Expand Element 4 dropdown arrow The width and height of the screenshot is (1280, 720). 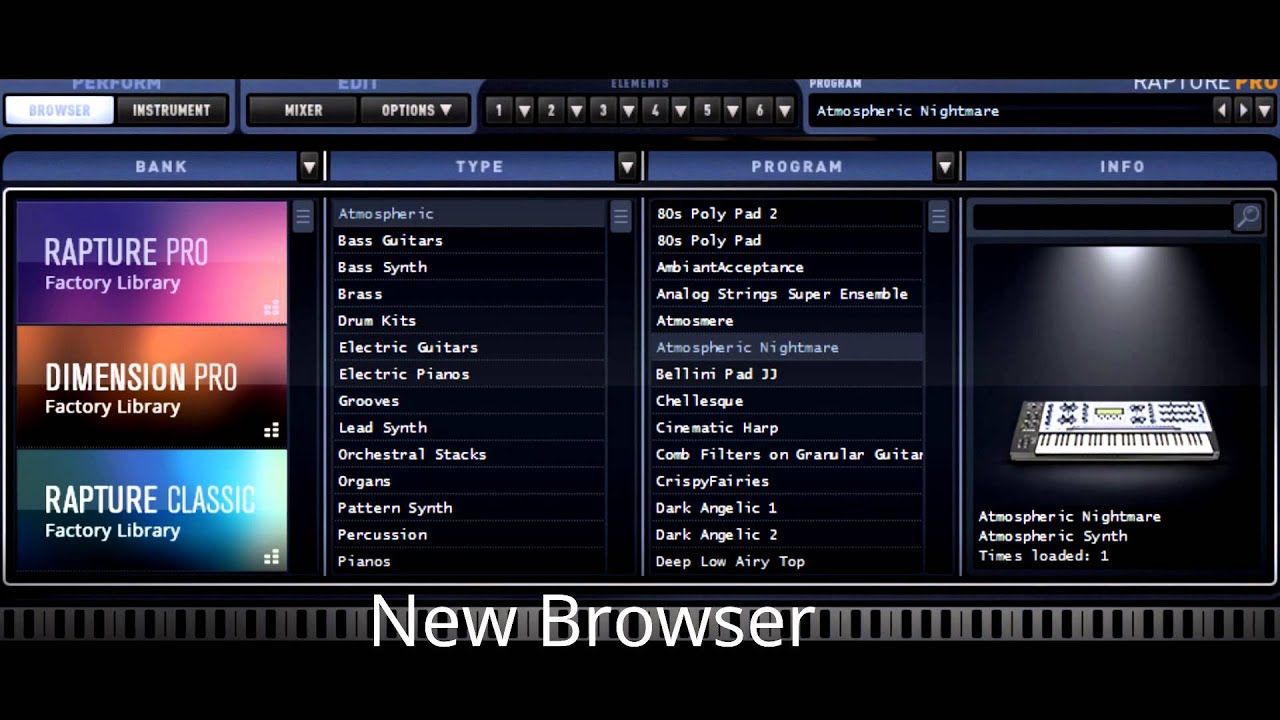(681, 111)
